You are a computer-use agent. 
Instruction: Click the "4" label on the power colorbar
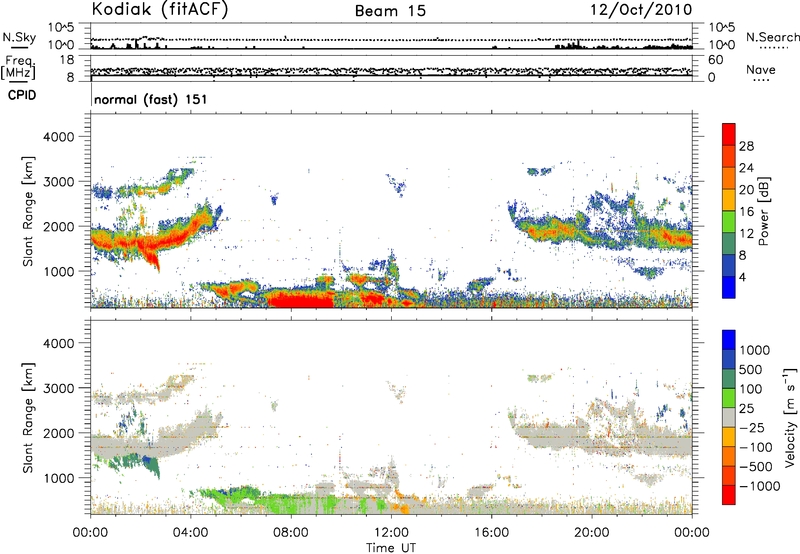pyautogui.click(x=743, y=277)
